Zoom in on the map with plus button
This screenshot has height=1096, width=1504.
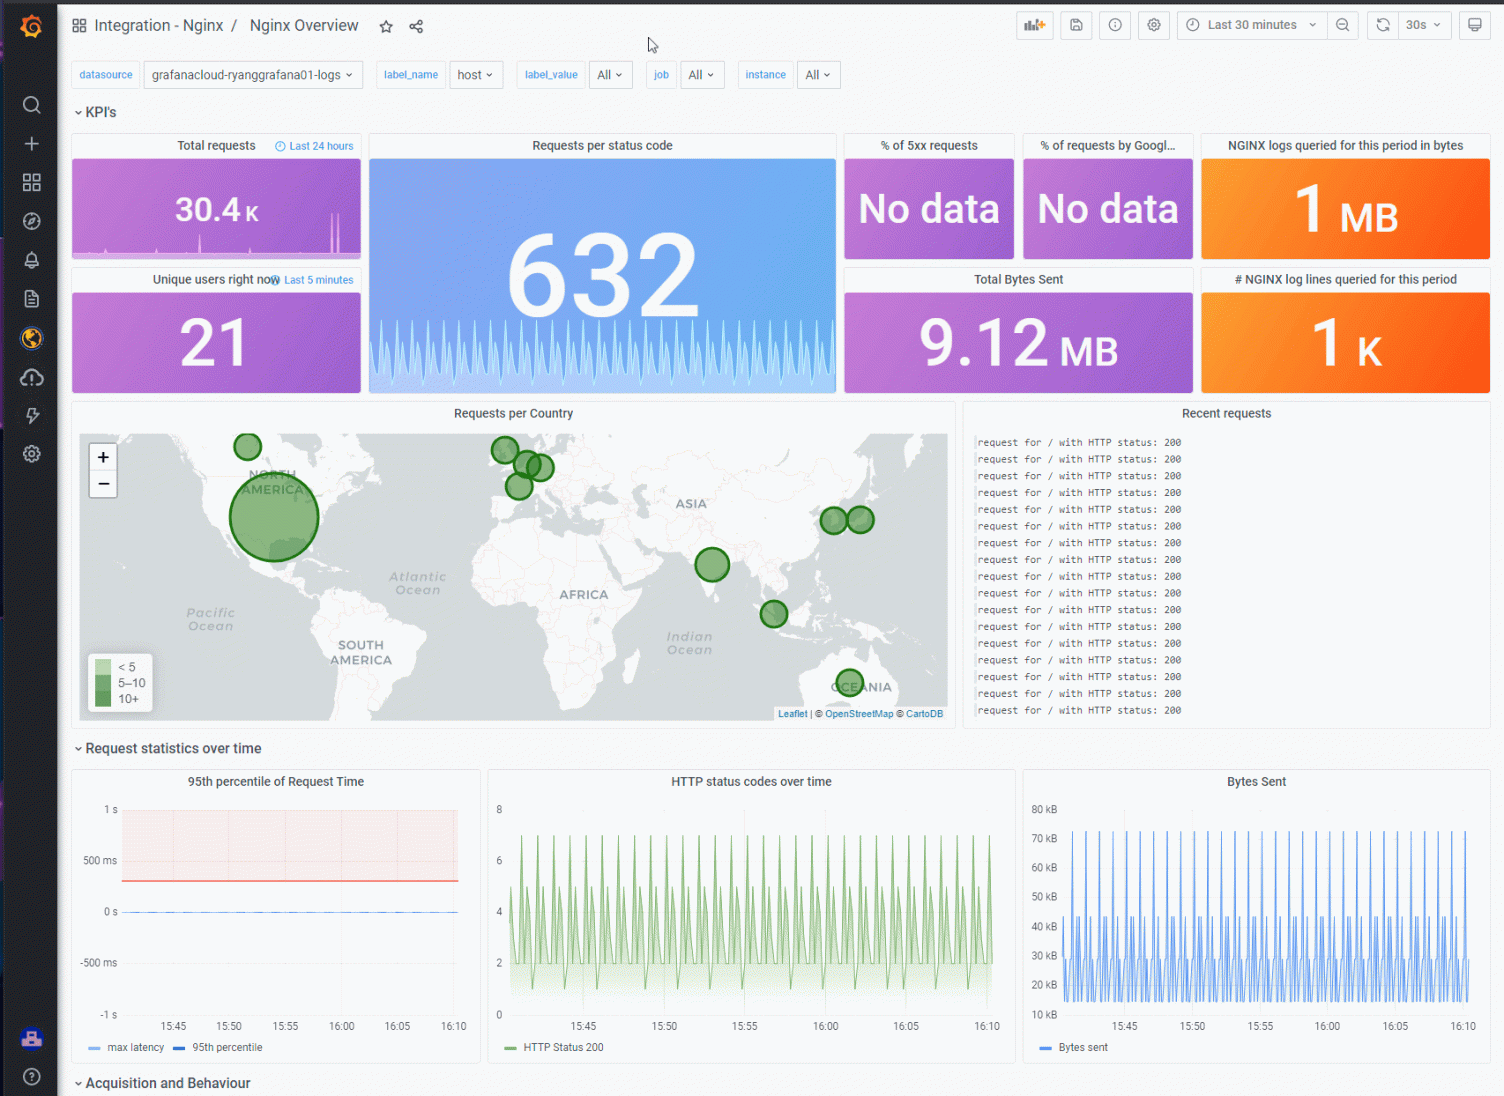click(103, 457)
